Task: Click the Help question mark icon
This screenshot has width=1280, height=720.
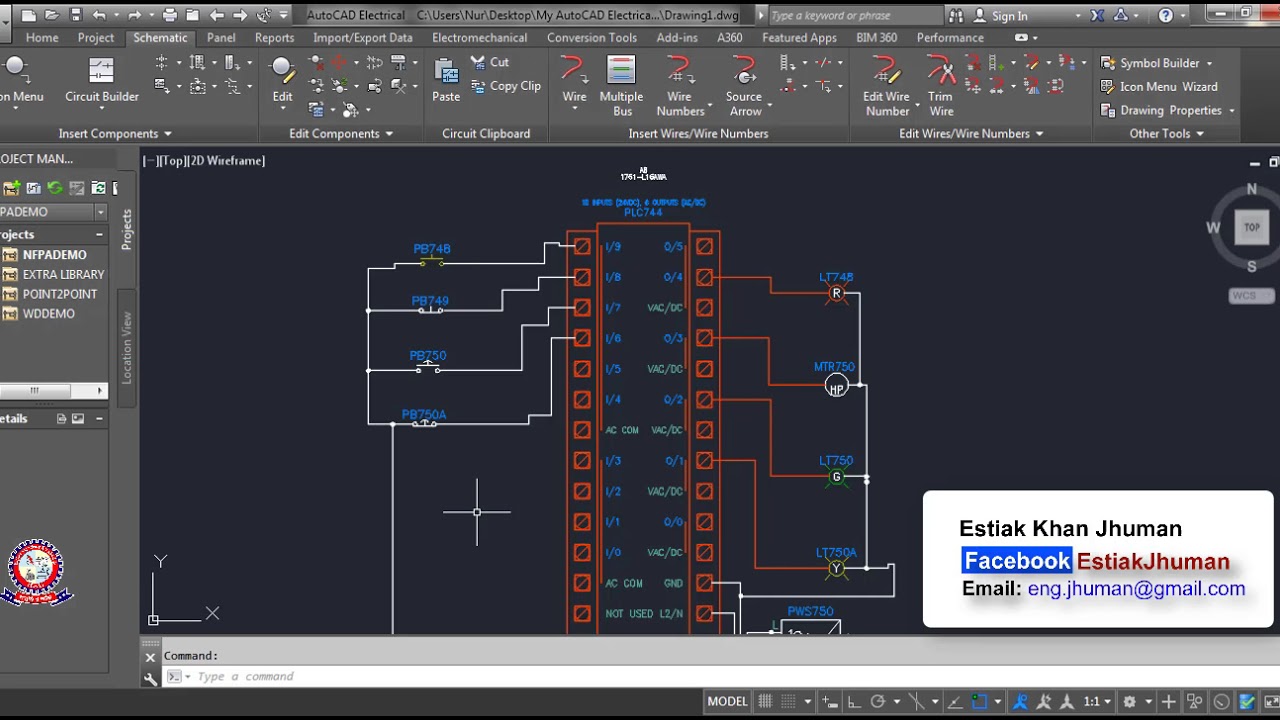Action: [1166, 16]
